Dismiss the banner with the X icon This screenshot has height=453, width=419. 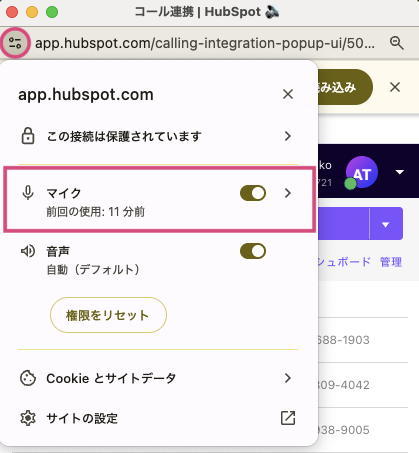395,87
